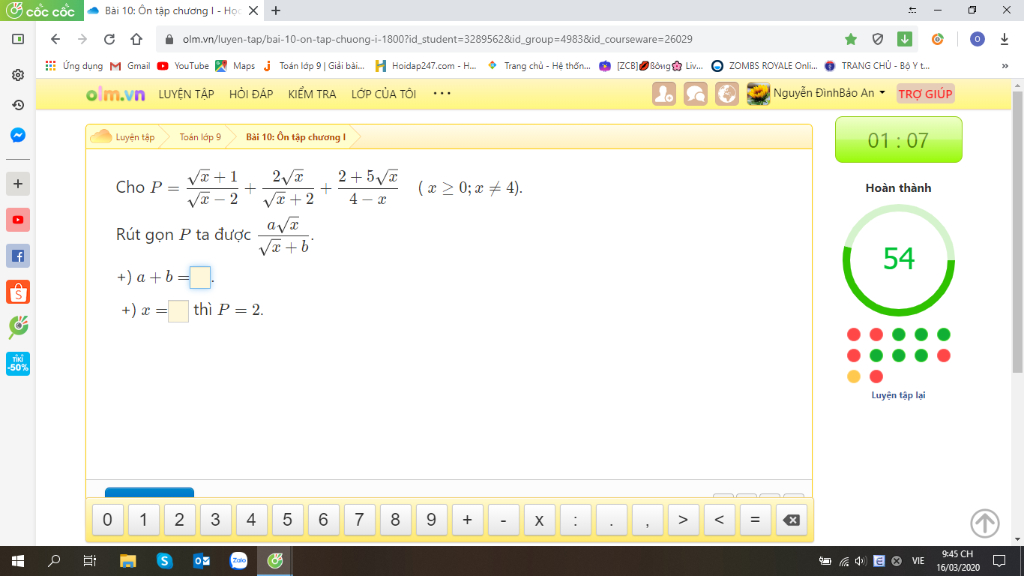This screenshot has height=576, width=1024.
Task: Open the Windows notification center
Action: click(x=999, y=560)
